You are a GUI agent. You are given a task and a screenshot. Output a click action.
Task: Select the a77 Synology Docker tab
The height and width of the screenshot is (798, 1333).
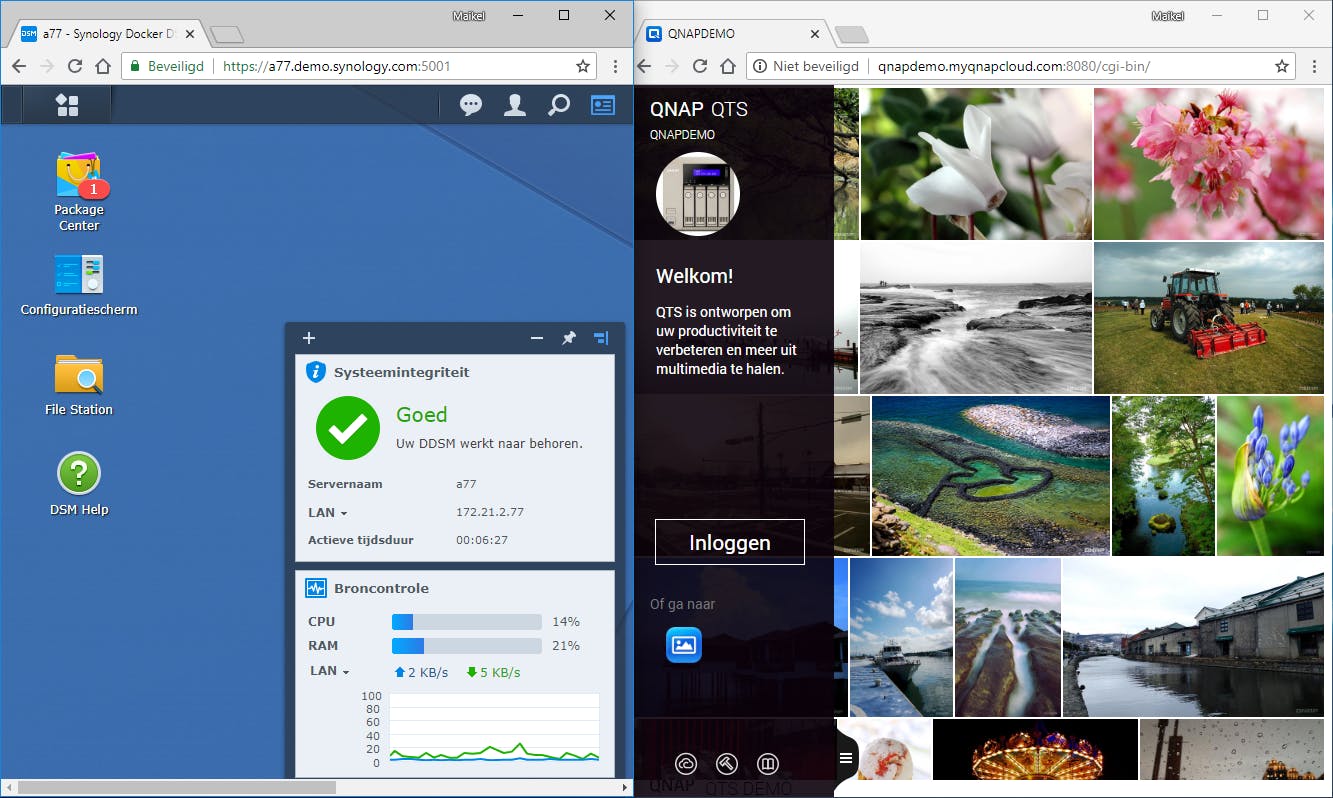coord(108,34)
